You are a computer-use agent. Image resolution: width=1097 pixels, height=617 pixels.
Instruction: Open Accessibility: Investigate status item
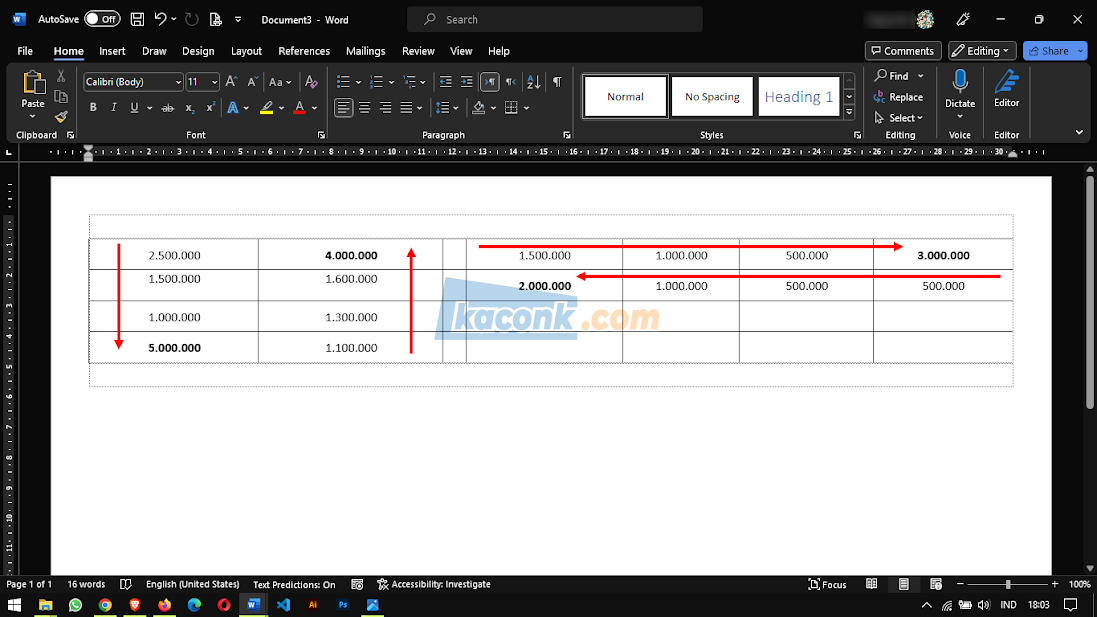pos(434,584)
